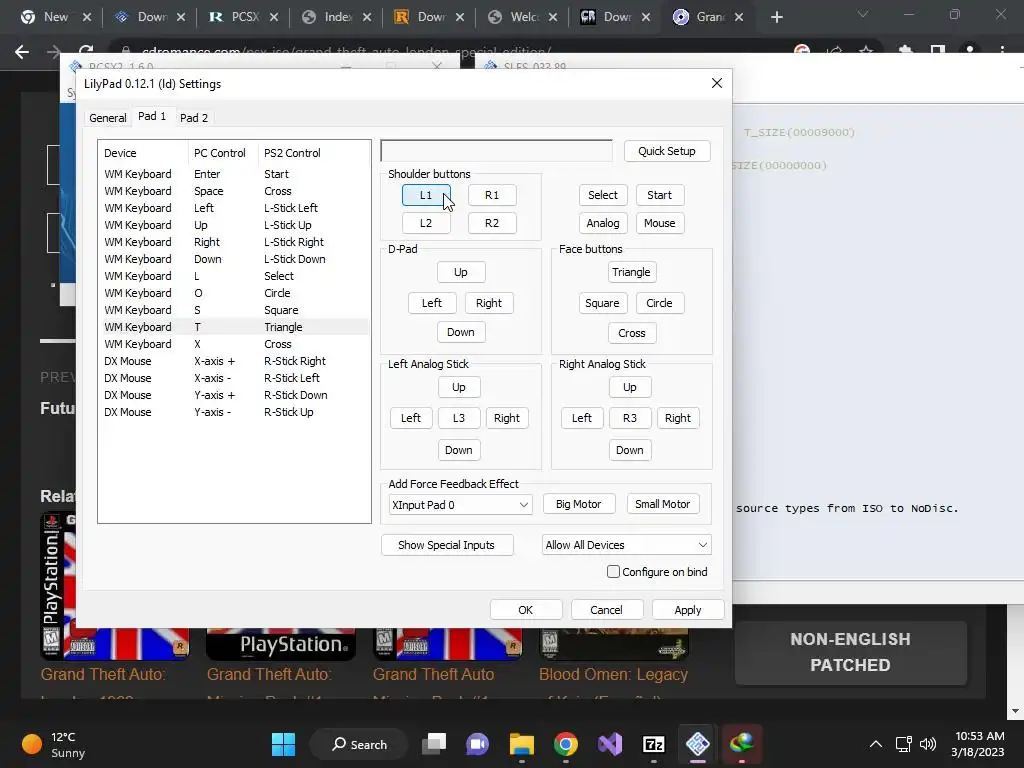Open Chrome extensions puzzle icon
Screen dimensions: 1024x768
click(x=905, y=52)
